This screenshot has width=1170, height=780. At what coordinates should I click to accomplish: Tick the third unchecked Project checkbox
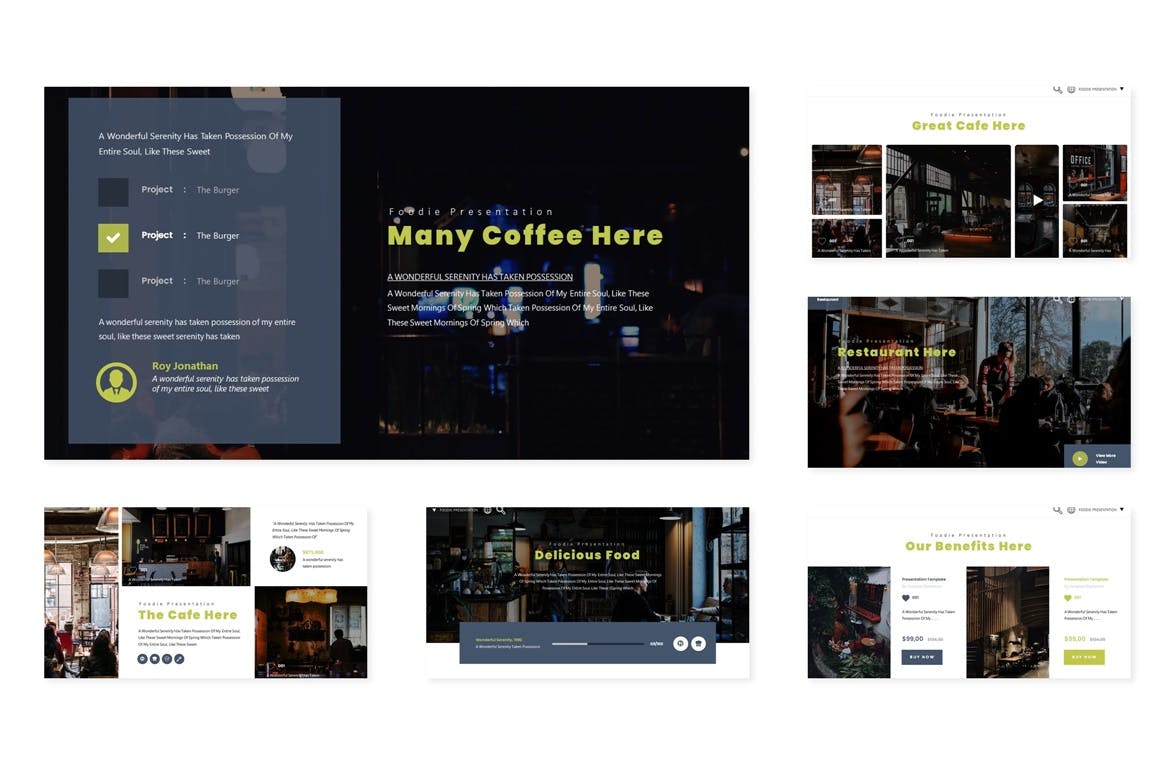[x=113, y=283]
